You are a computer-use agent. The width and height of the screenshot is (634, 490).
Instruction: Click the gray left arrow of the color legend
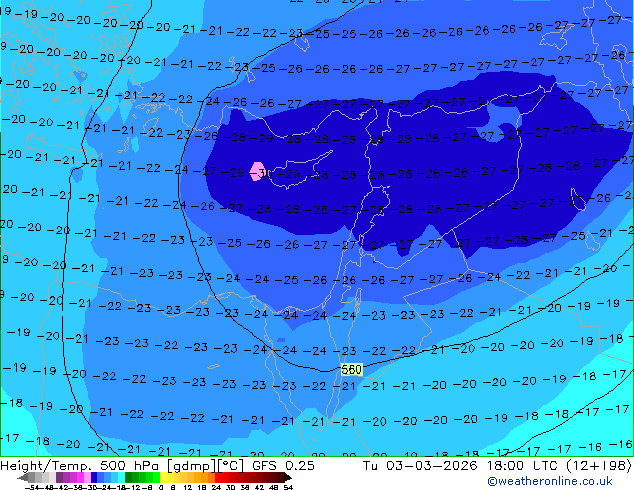pyautogui.click(x=22, y=478)
